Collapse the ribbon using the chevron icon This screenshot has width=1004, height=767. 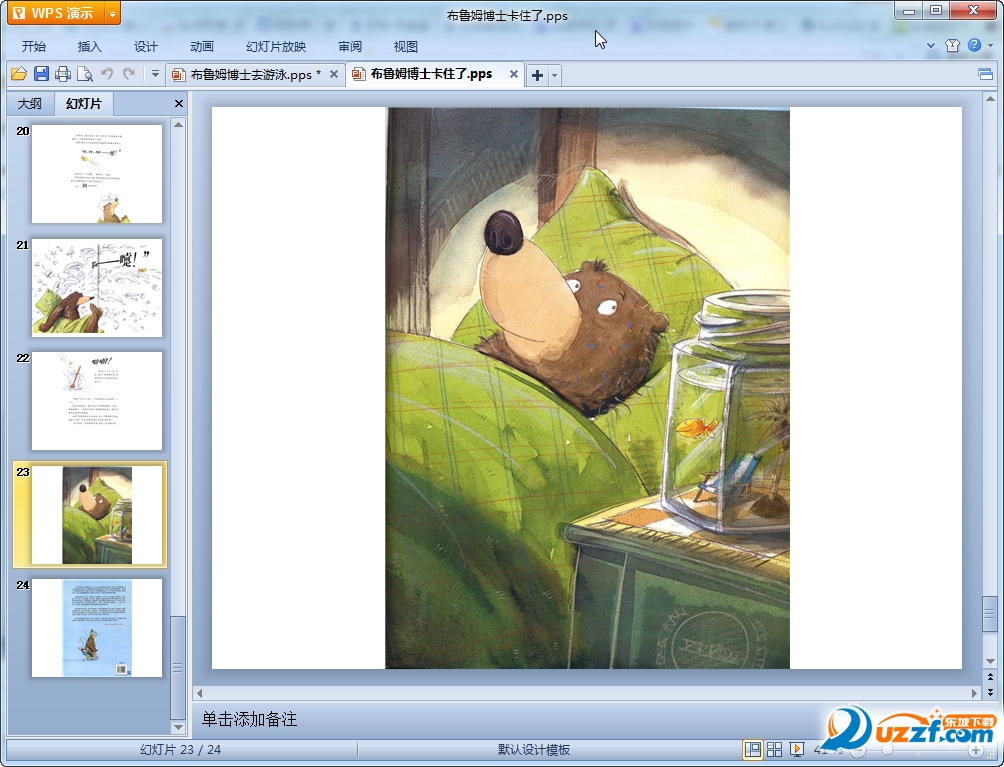coord(931,45)
